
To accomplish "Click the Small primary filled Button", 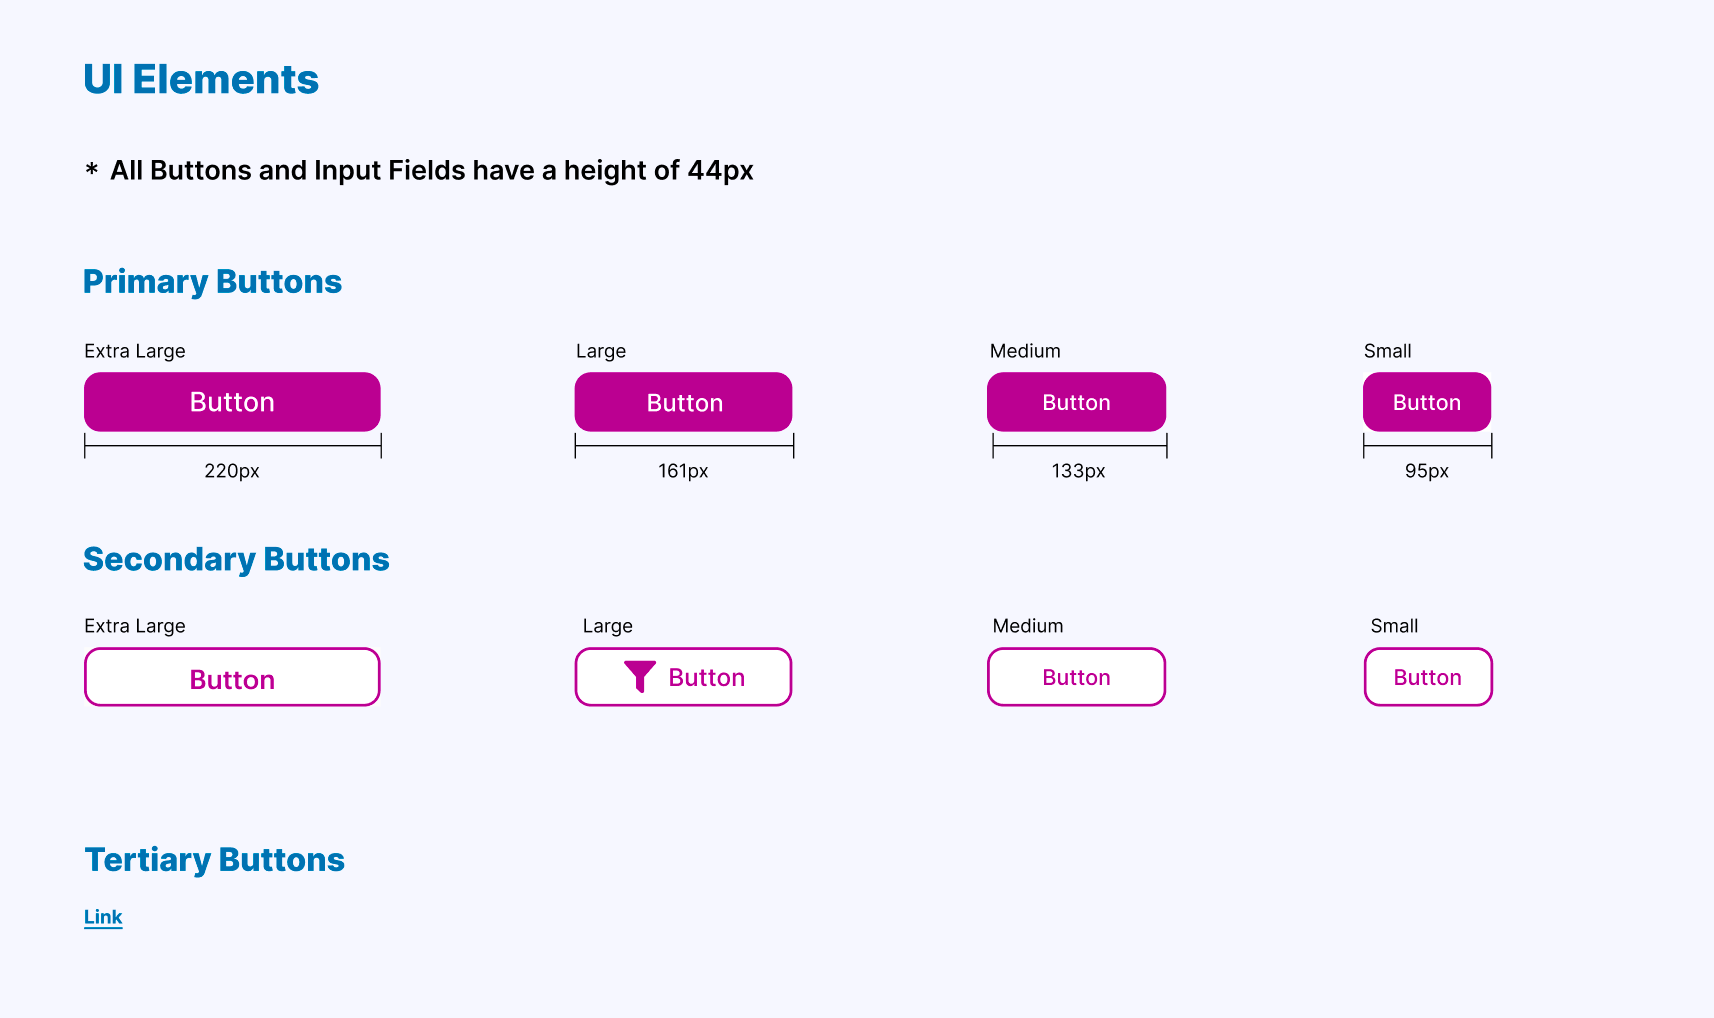I will pos(1427,402).
